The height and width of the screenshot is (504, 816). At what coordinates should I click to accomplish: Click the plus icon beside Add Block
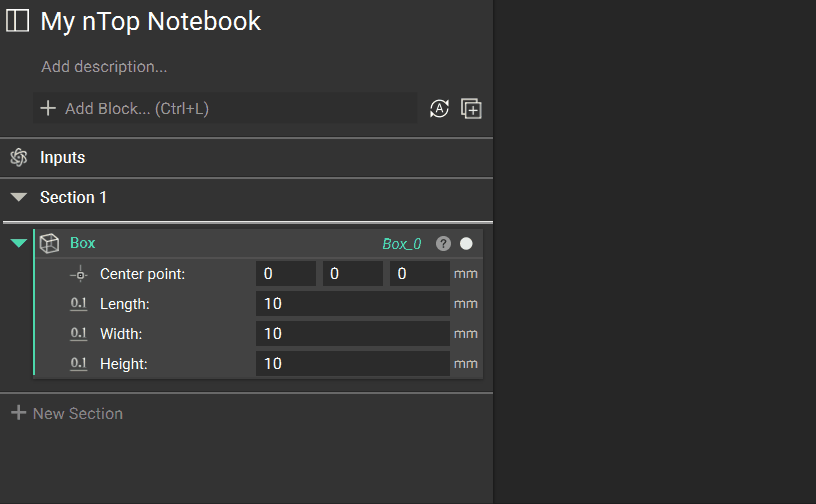click(x=48, y=108)
